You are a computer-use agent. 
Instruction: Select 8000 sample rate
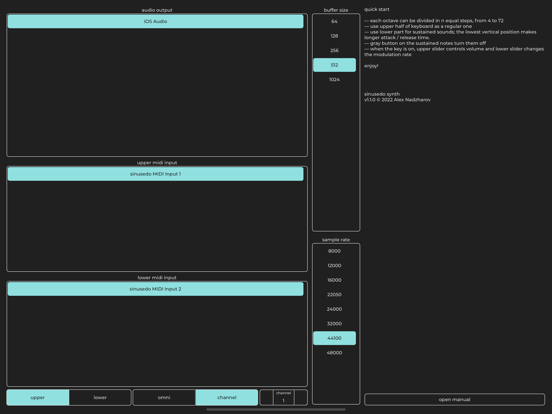pos(334,251)
